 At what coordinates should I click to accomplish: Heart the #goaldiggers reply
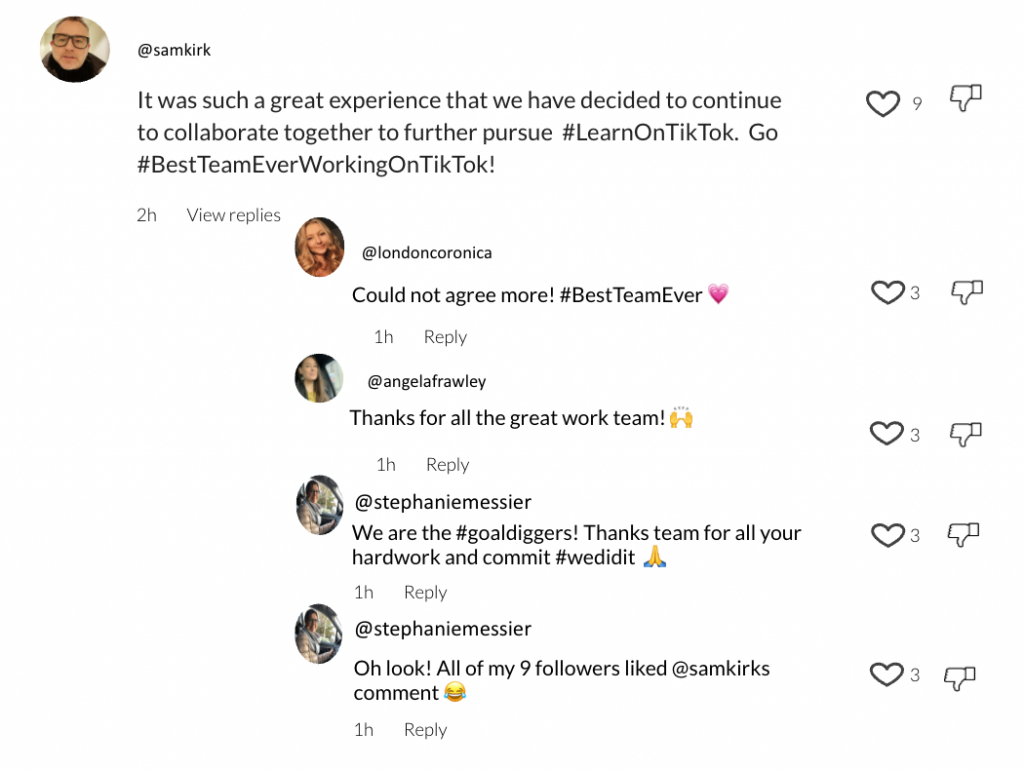tap(887, 535)
